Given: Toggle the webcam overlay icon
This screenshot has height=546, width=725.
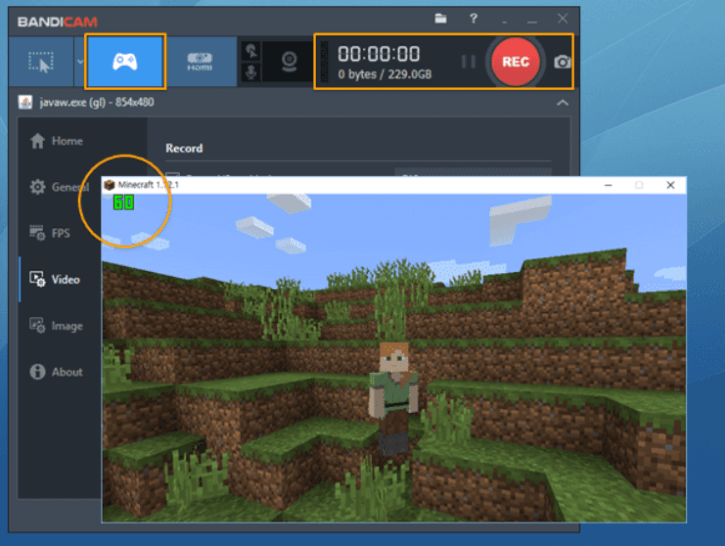Looking at the screenshot, I should click(289, 61).
